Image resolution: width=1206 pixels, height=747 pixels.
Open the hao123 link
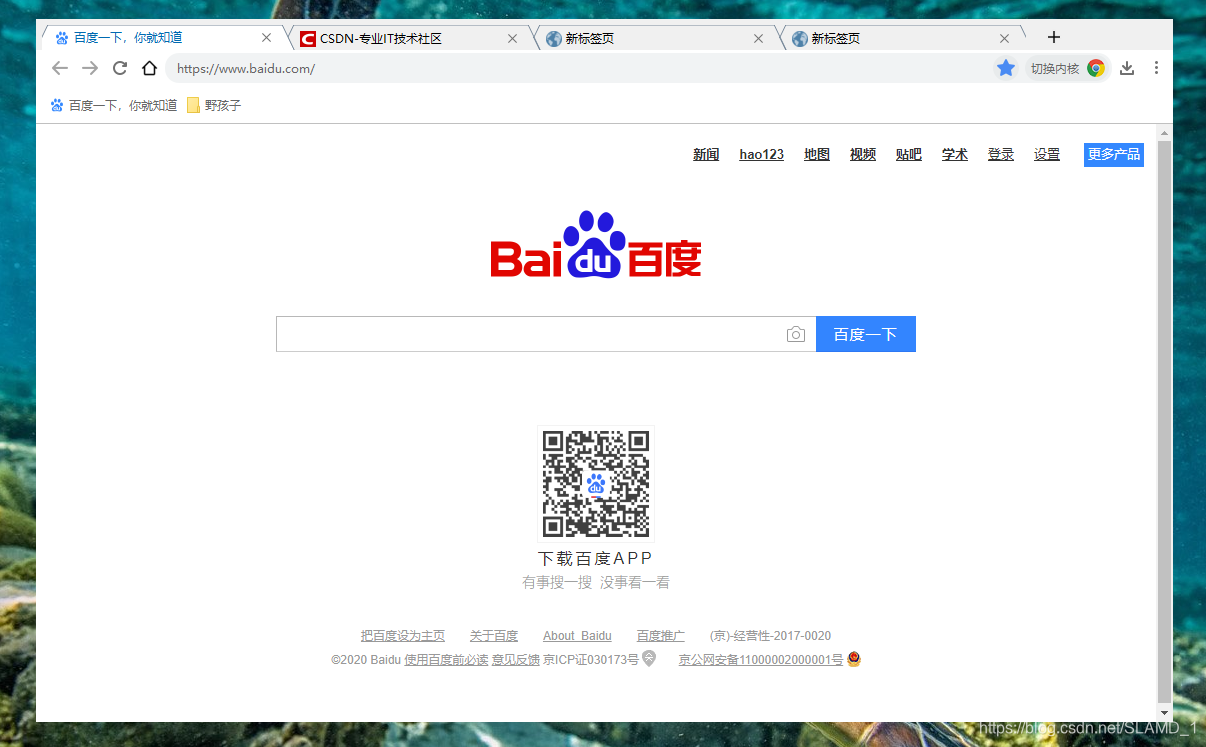point(762,154)
